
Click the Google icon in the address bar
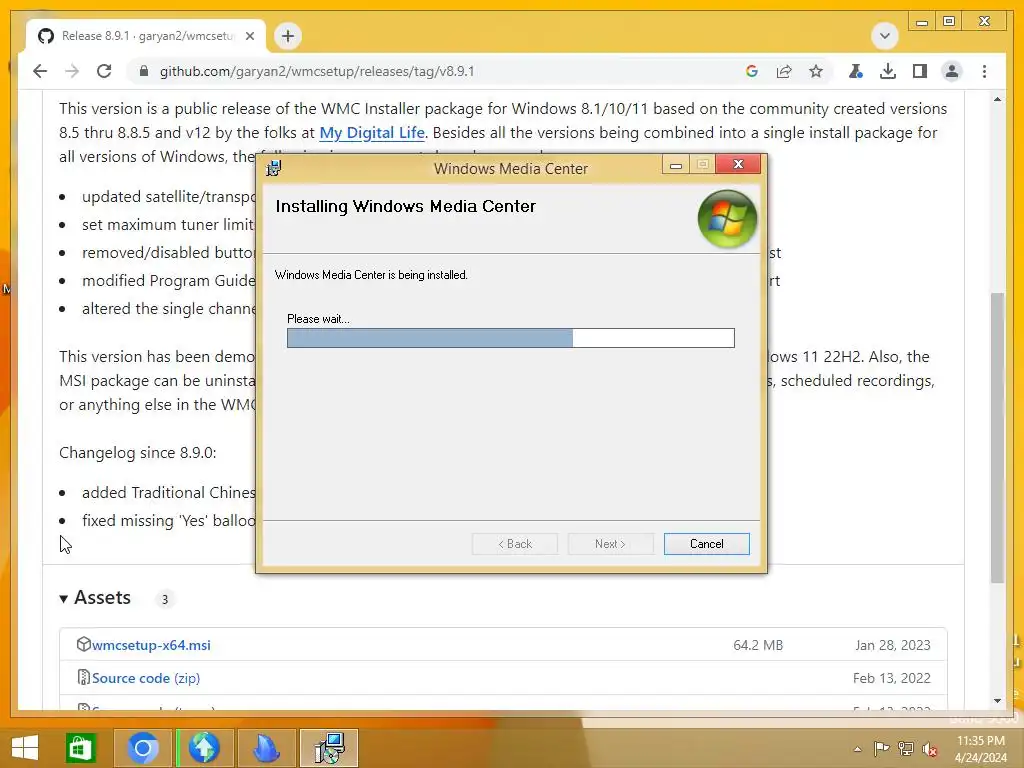(x=752, y=71)
